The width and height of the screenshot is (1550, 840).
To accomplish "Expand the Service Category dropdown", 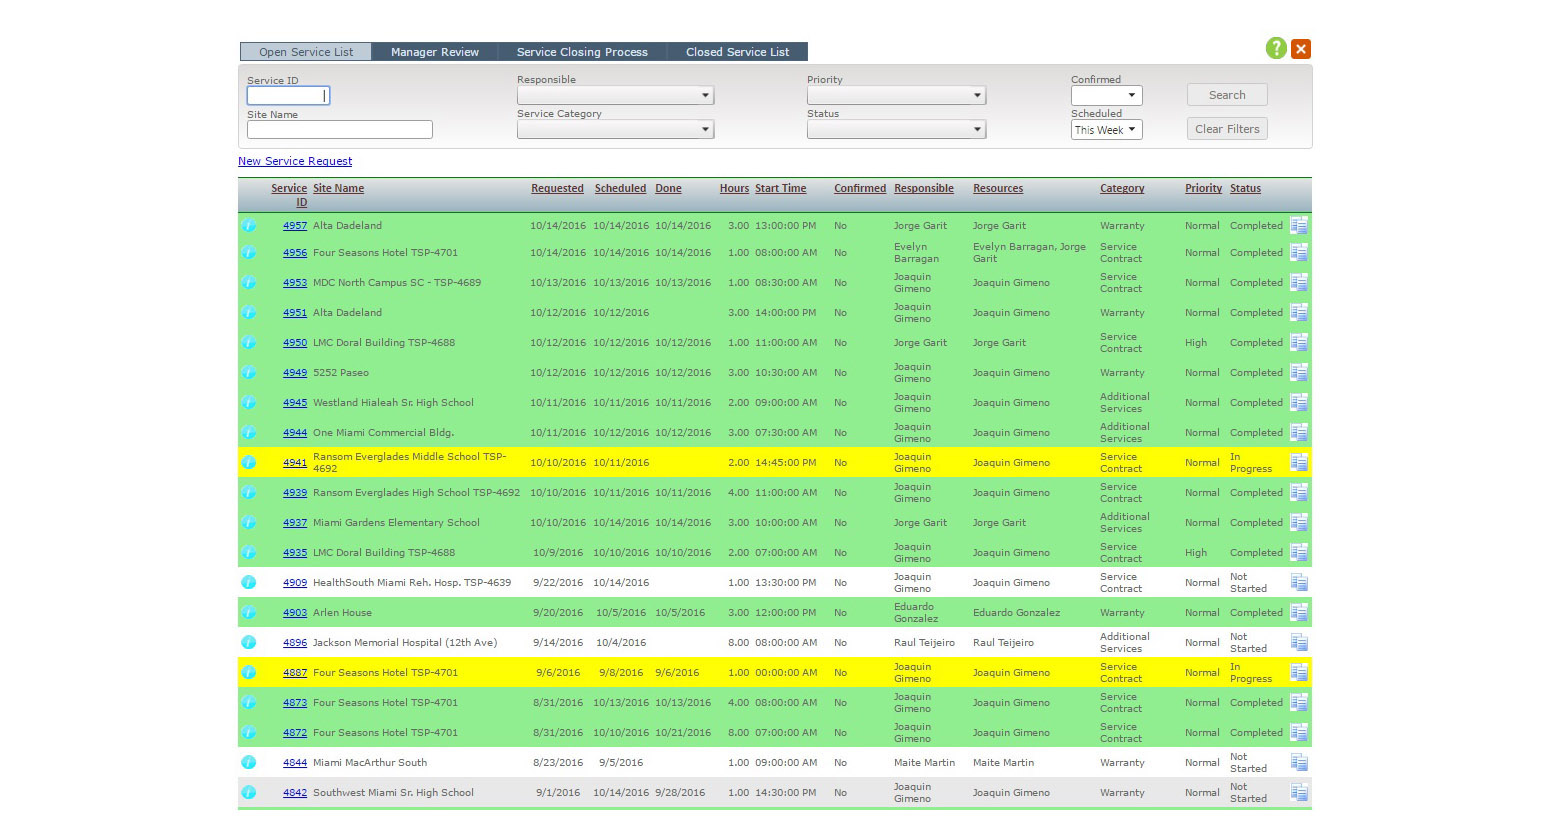I will pos(615,130).
